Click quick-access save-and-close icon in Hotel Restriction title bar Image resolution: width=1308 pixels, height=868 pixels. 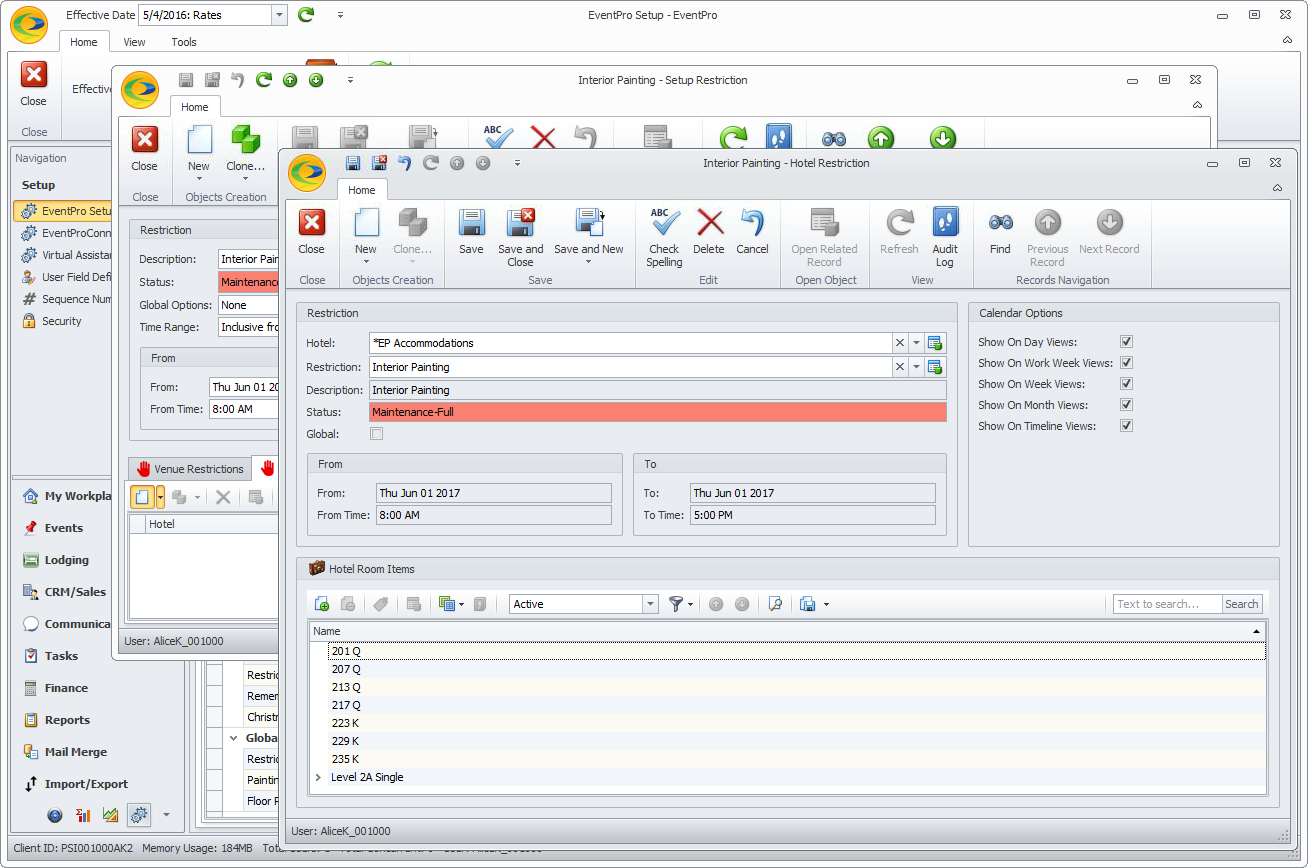coord(379,163)
